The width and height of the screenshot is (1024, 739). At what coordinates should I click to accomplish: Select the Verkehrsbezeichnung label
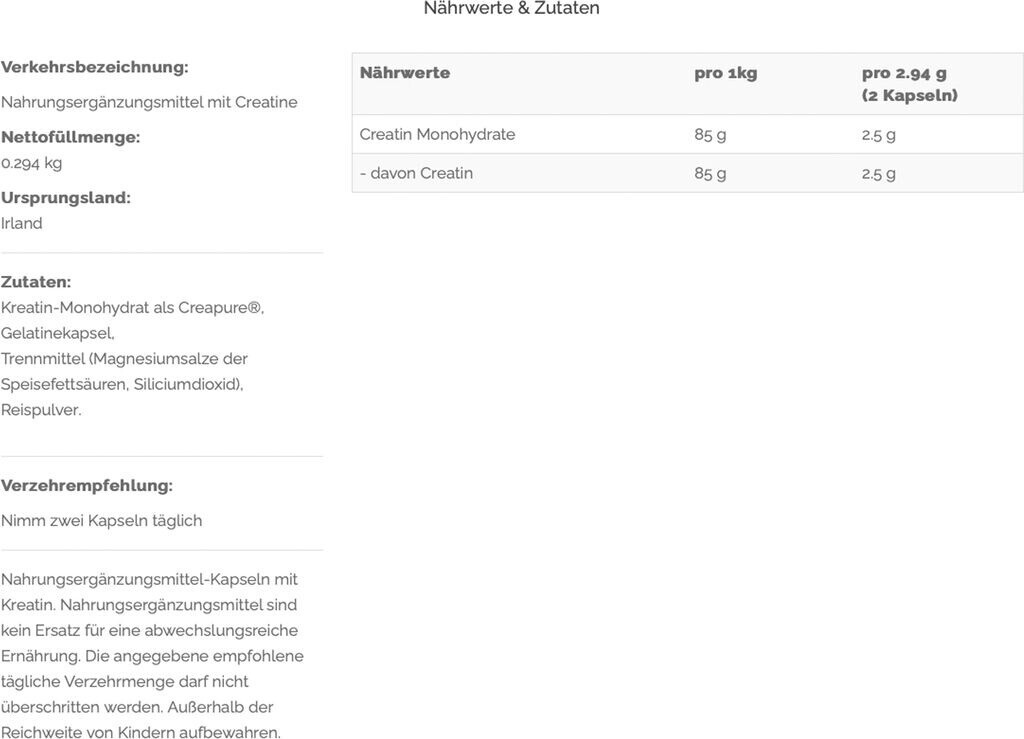coord(95,67)
